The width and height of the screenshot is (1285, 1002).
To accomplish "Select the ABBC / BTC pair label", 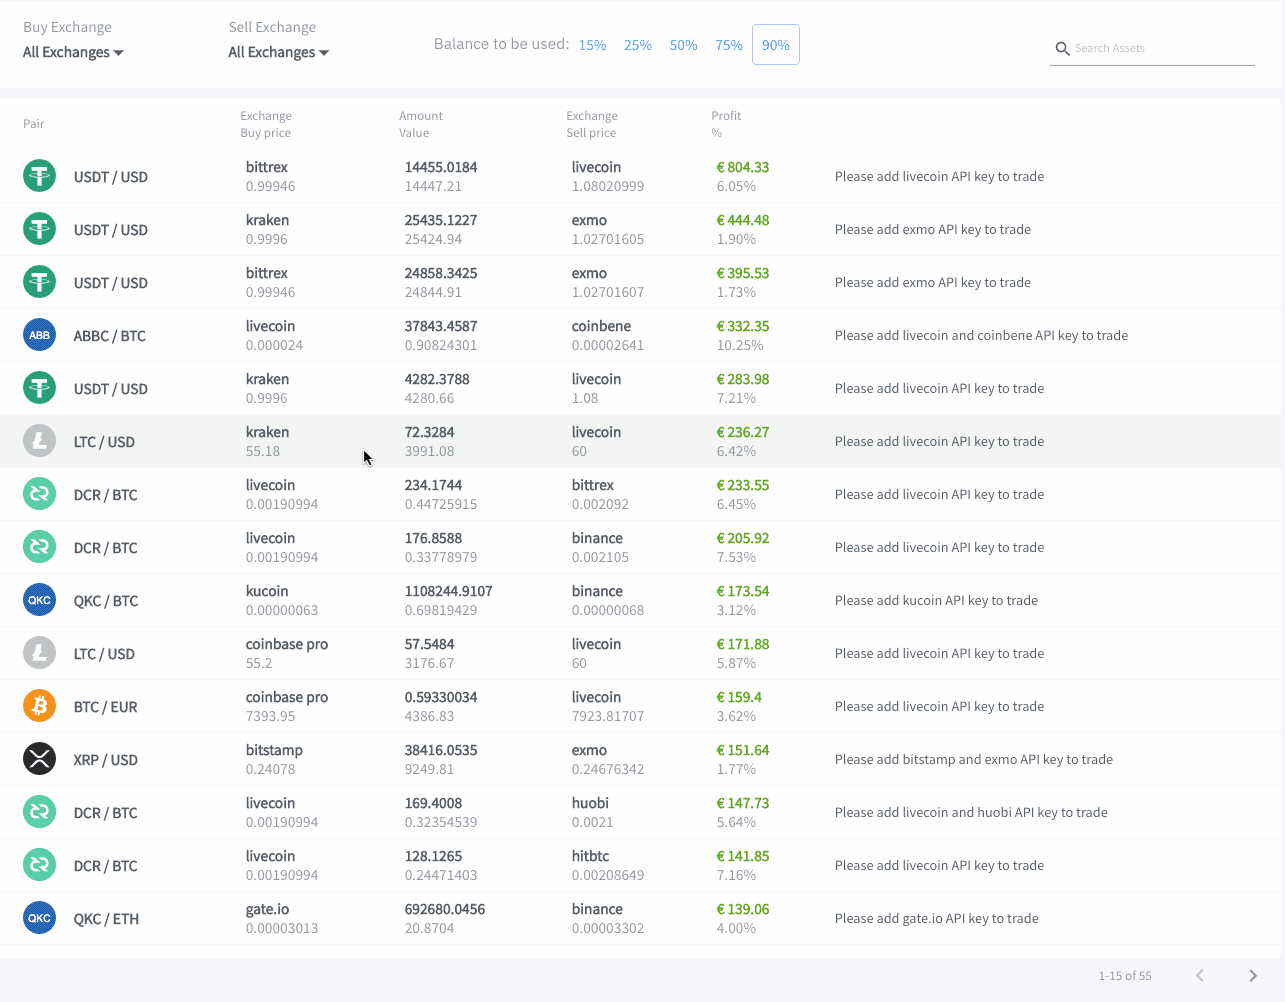I will [x=110, y=336].
